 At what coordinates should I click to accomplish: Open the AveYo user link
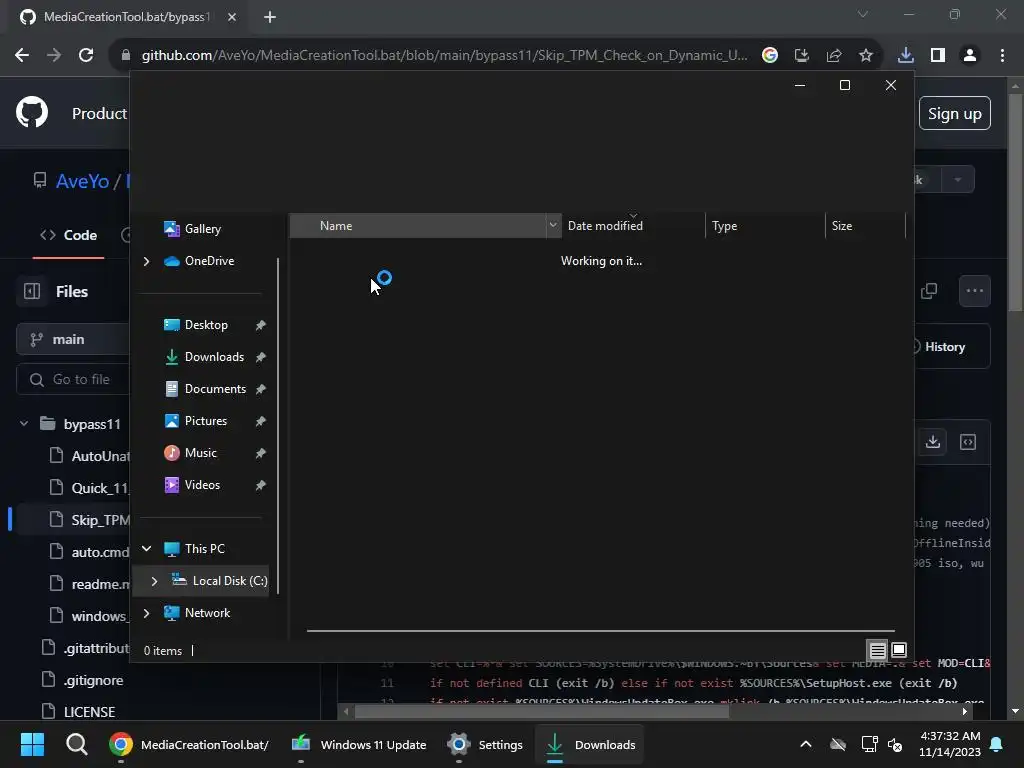[x=82, y=181]
